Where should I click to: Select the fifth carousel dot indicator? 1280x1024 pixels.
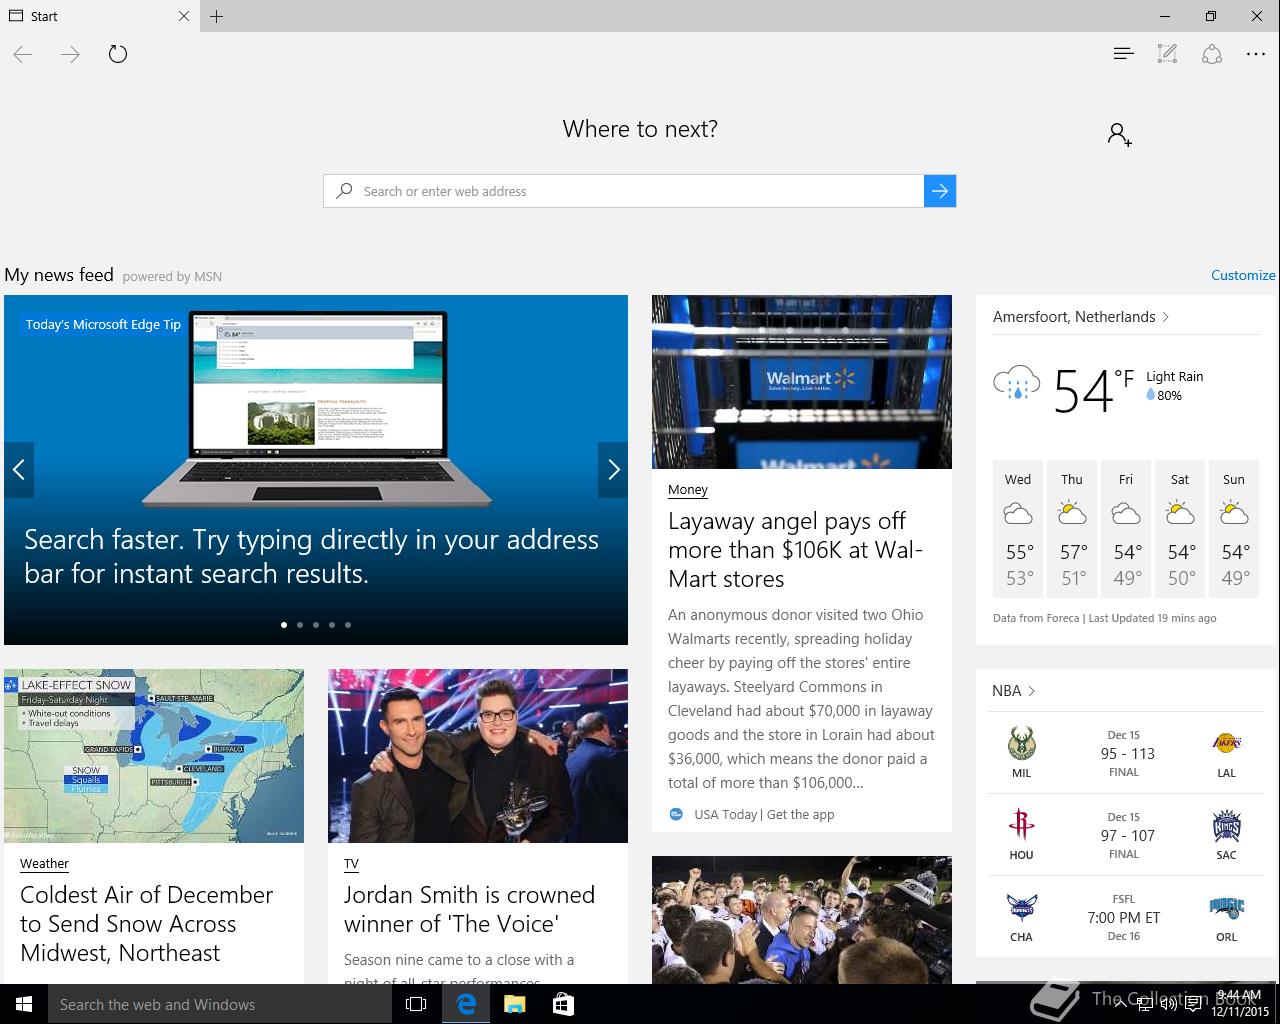pos(348,625)
